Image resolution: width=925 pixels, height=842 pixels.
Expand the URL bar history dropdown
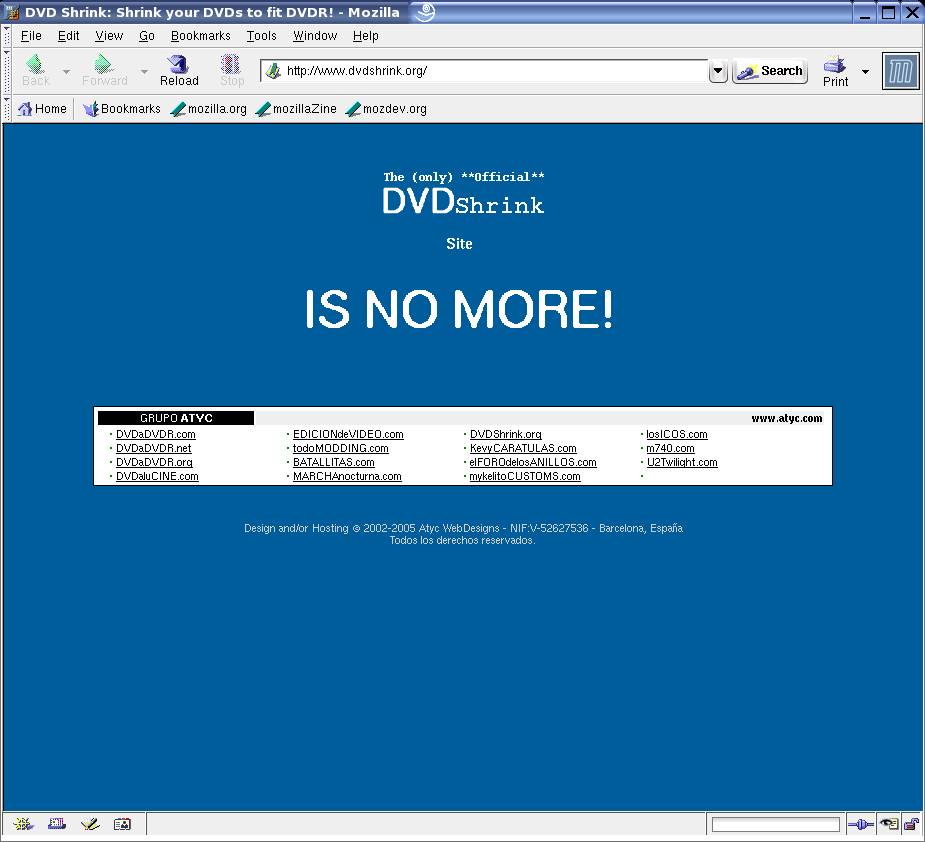point(718,71)
